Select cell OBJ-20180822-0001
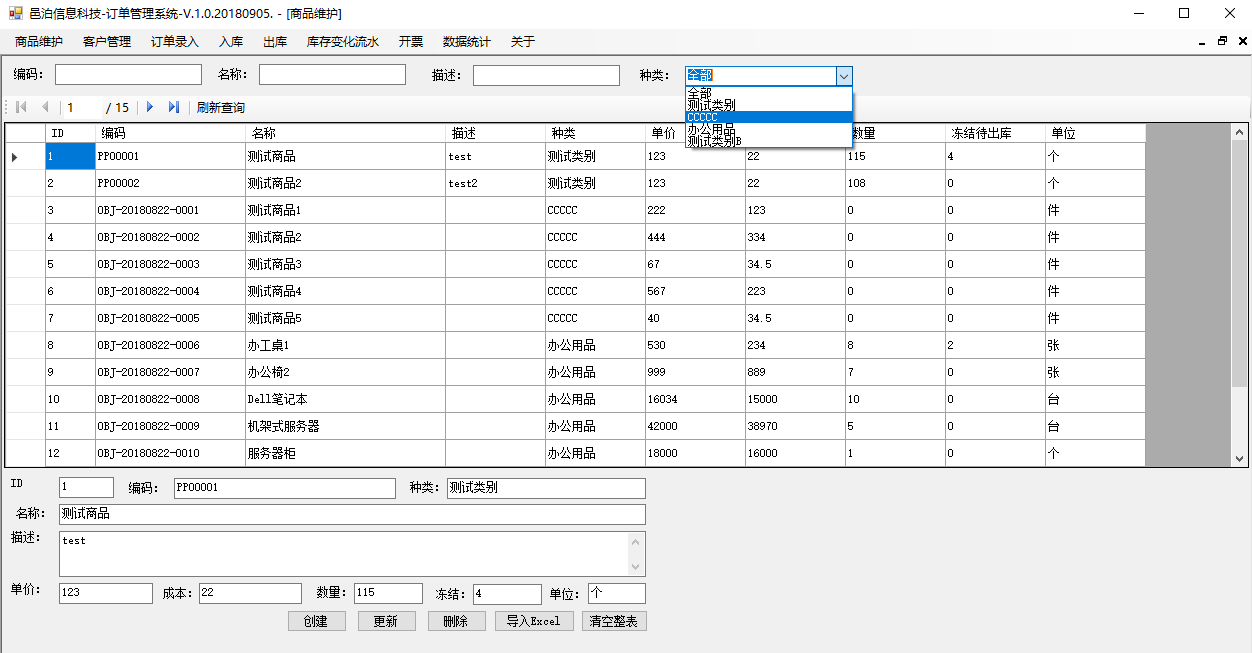The image size is (1252, 653). click(x=170, y=210)
